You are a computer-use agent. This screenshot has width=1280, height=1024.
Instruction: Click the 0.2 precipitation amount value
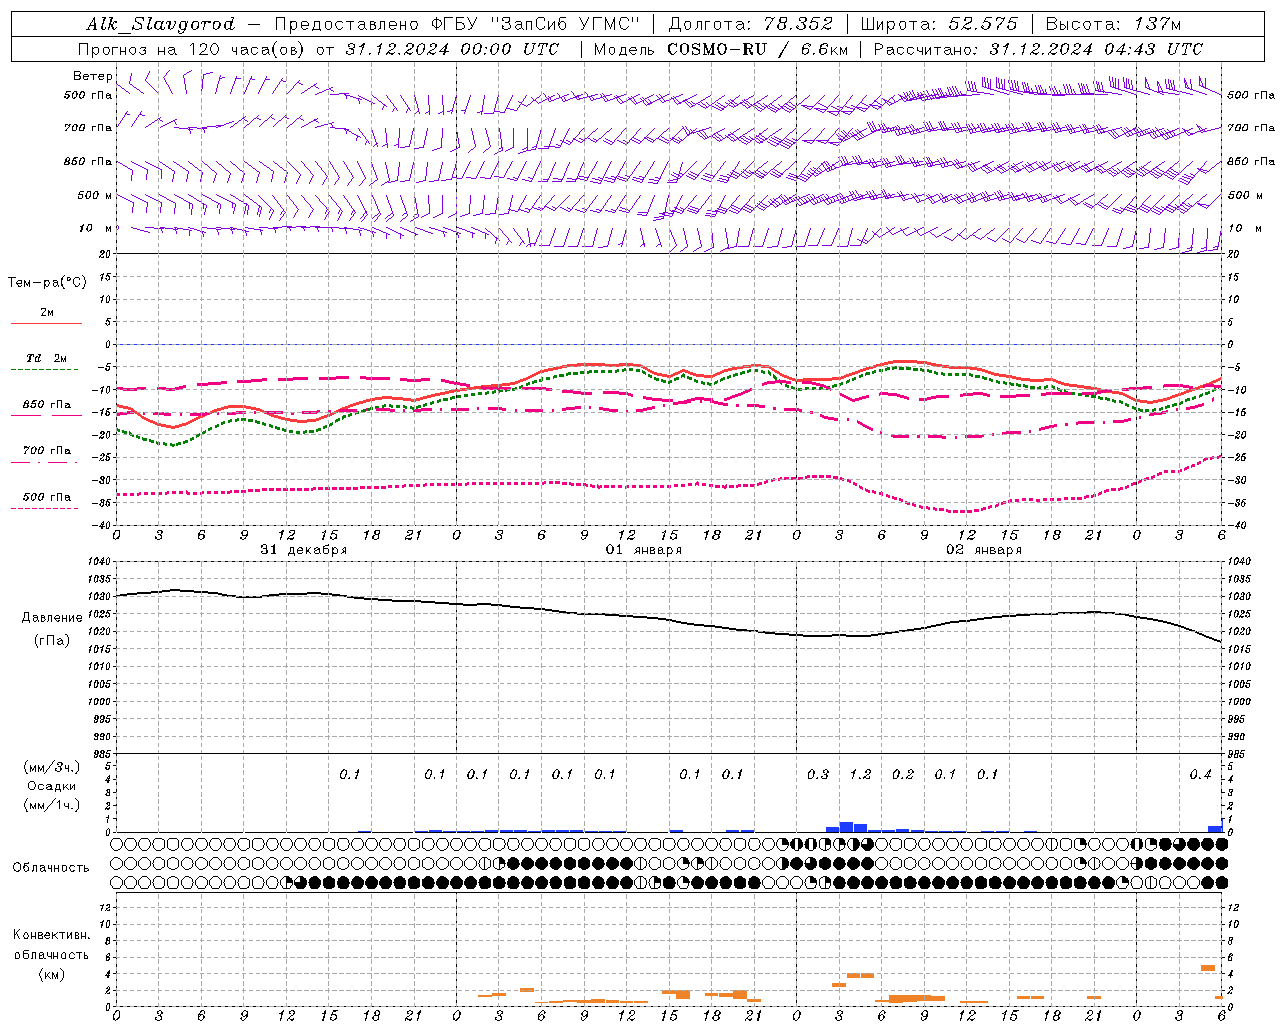(903, 775)
